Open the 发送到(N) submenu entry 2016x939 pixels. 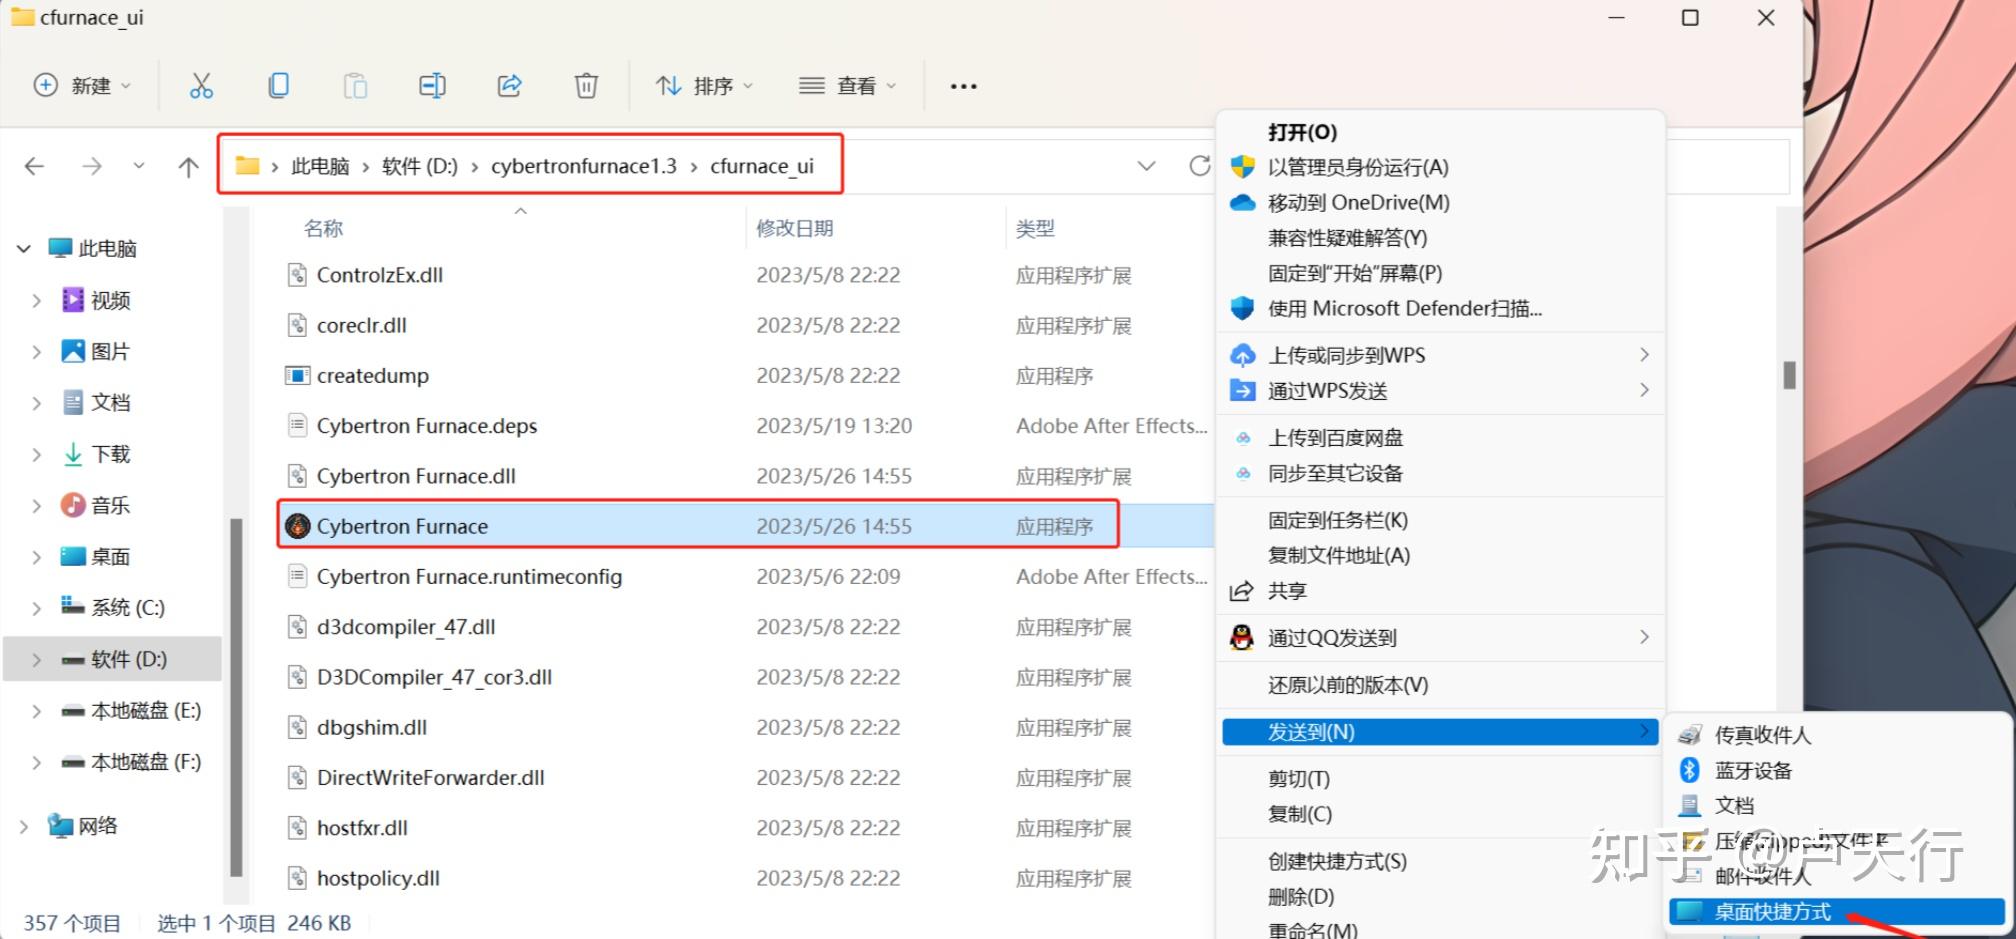[1440, 732]
